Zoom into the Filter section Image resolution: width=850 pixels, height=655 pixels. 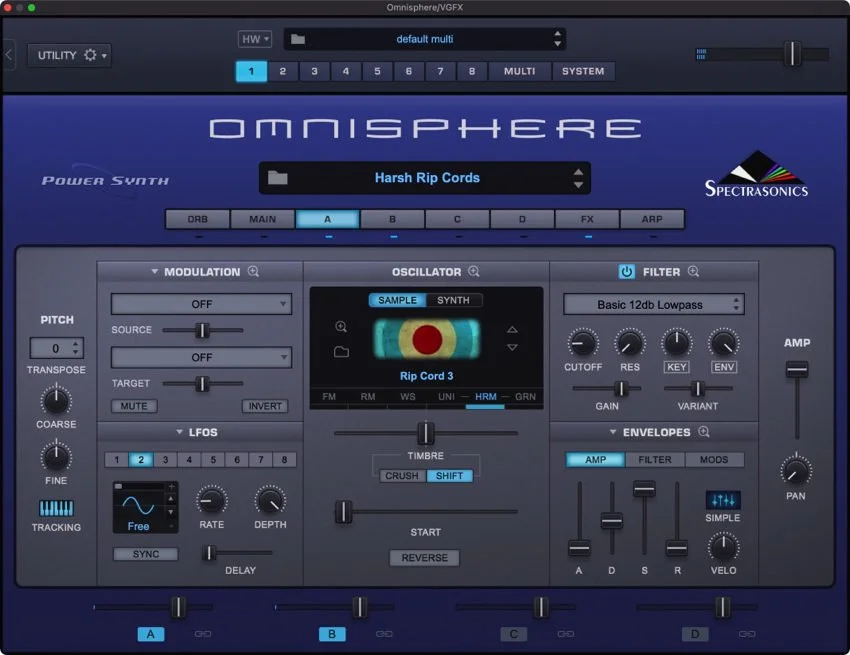click(693, 271)
